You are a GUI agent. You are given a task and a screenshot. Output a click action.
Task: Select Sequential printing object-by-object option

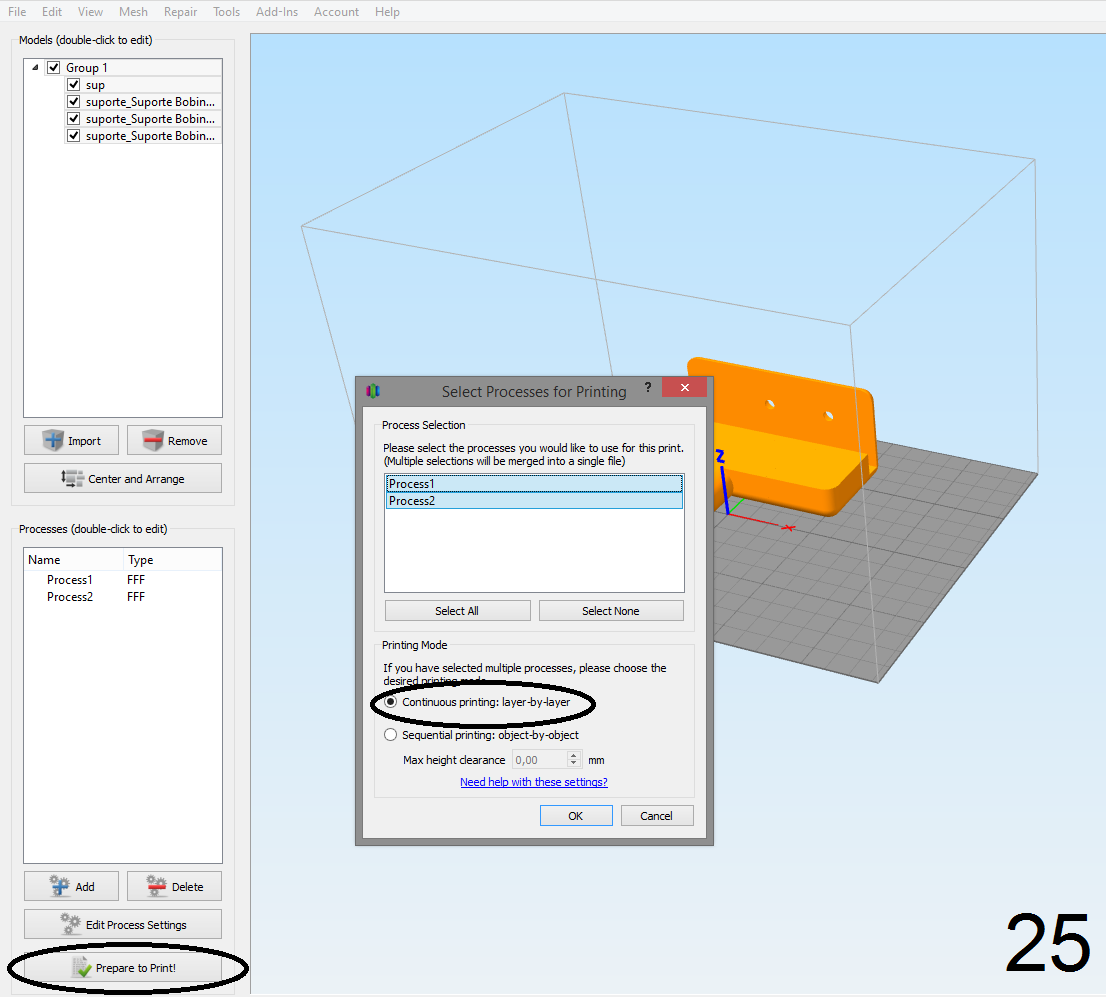pos(391,735)
